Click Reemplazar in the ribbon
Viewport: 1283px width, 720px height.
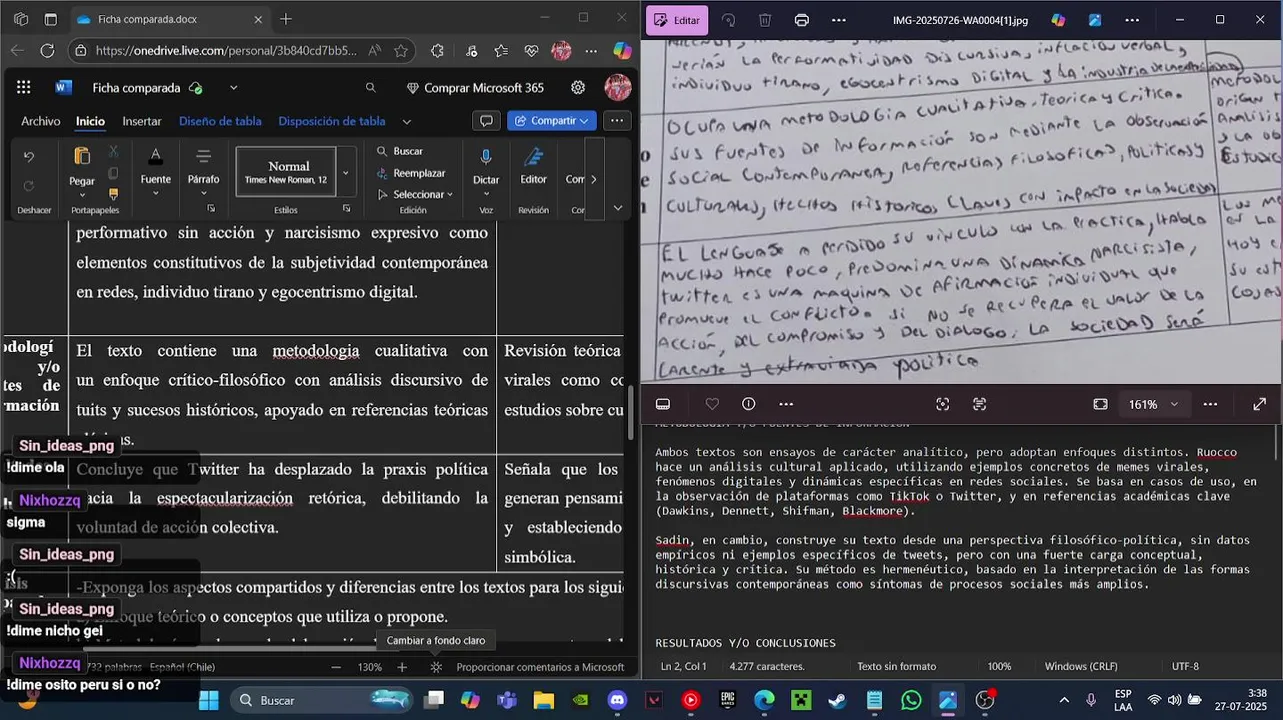410,173
